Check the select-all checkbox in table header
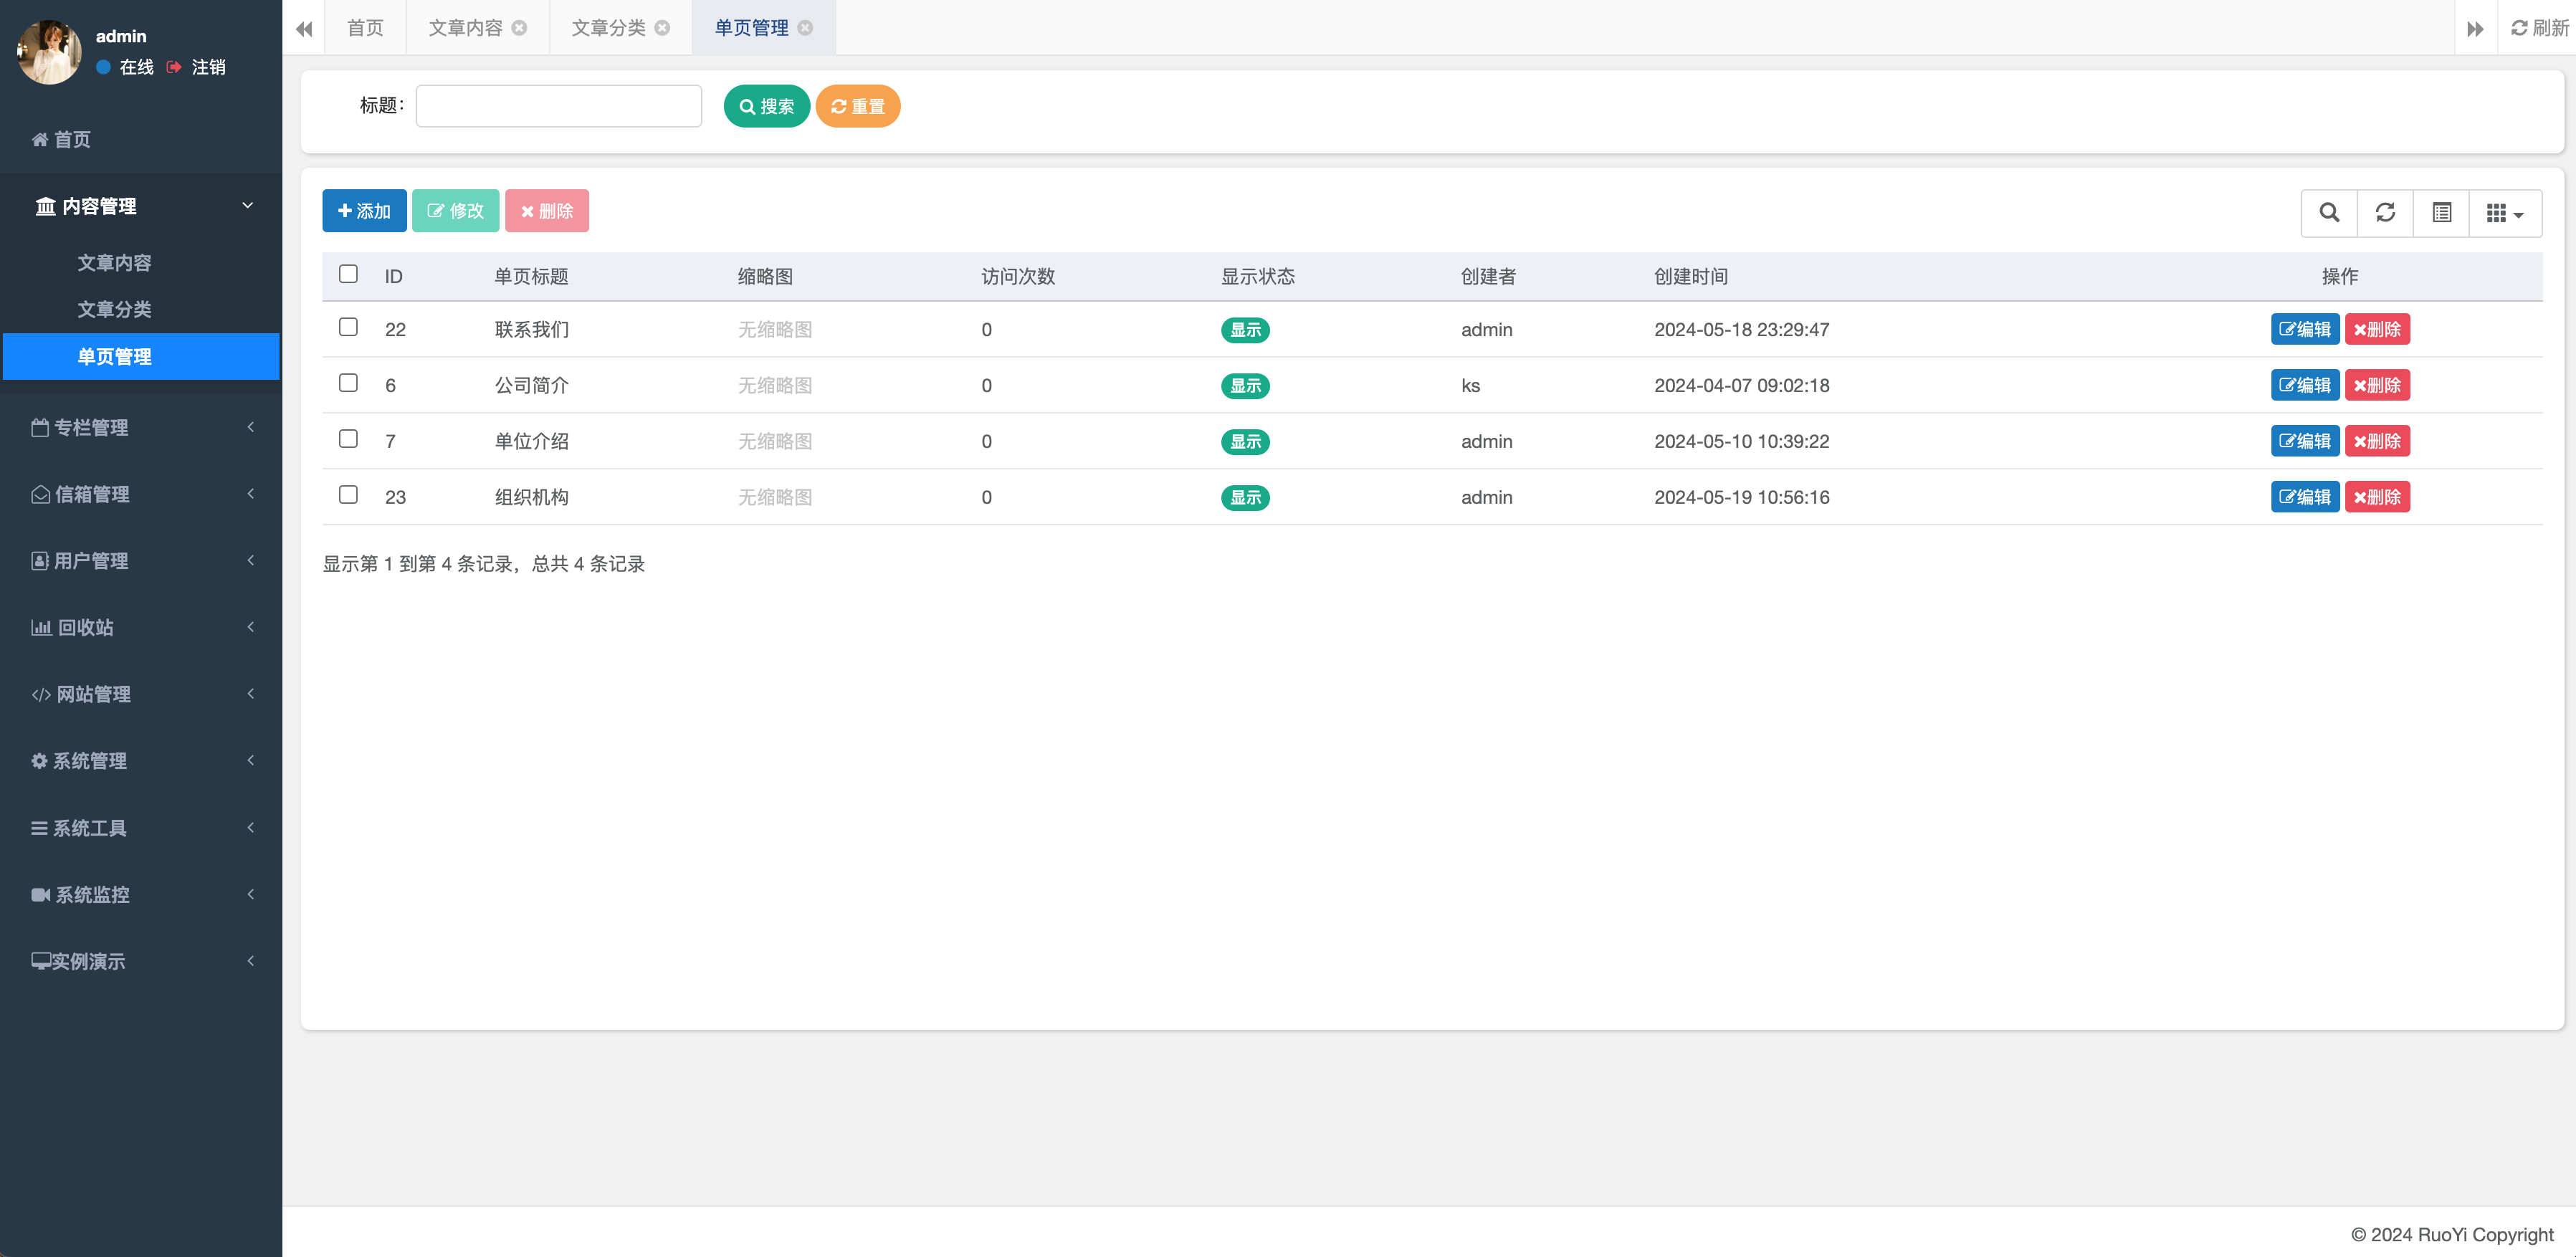 pyautogui.click(x=348, y=272)
